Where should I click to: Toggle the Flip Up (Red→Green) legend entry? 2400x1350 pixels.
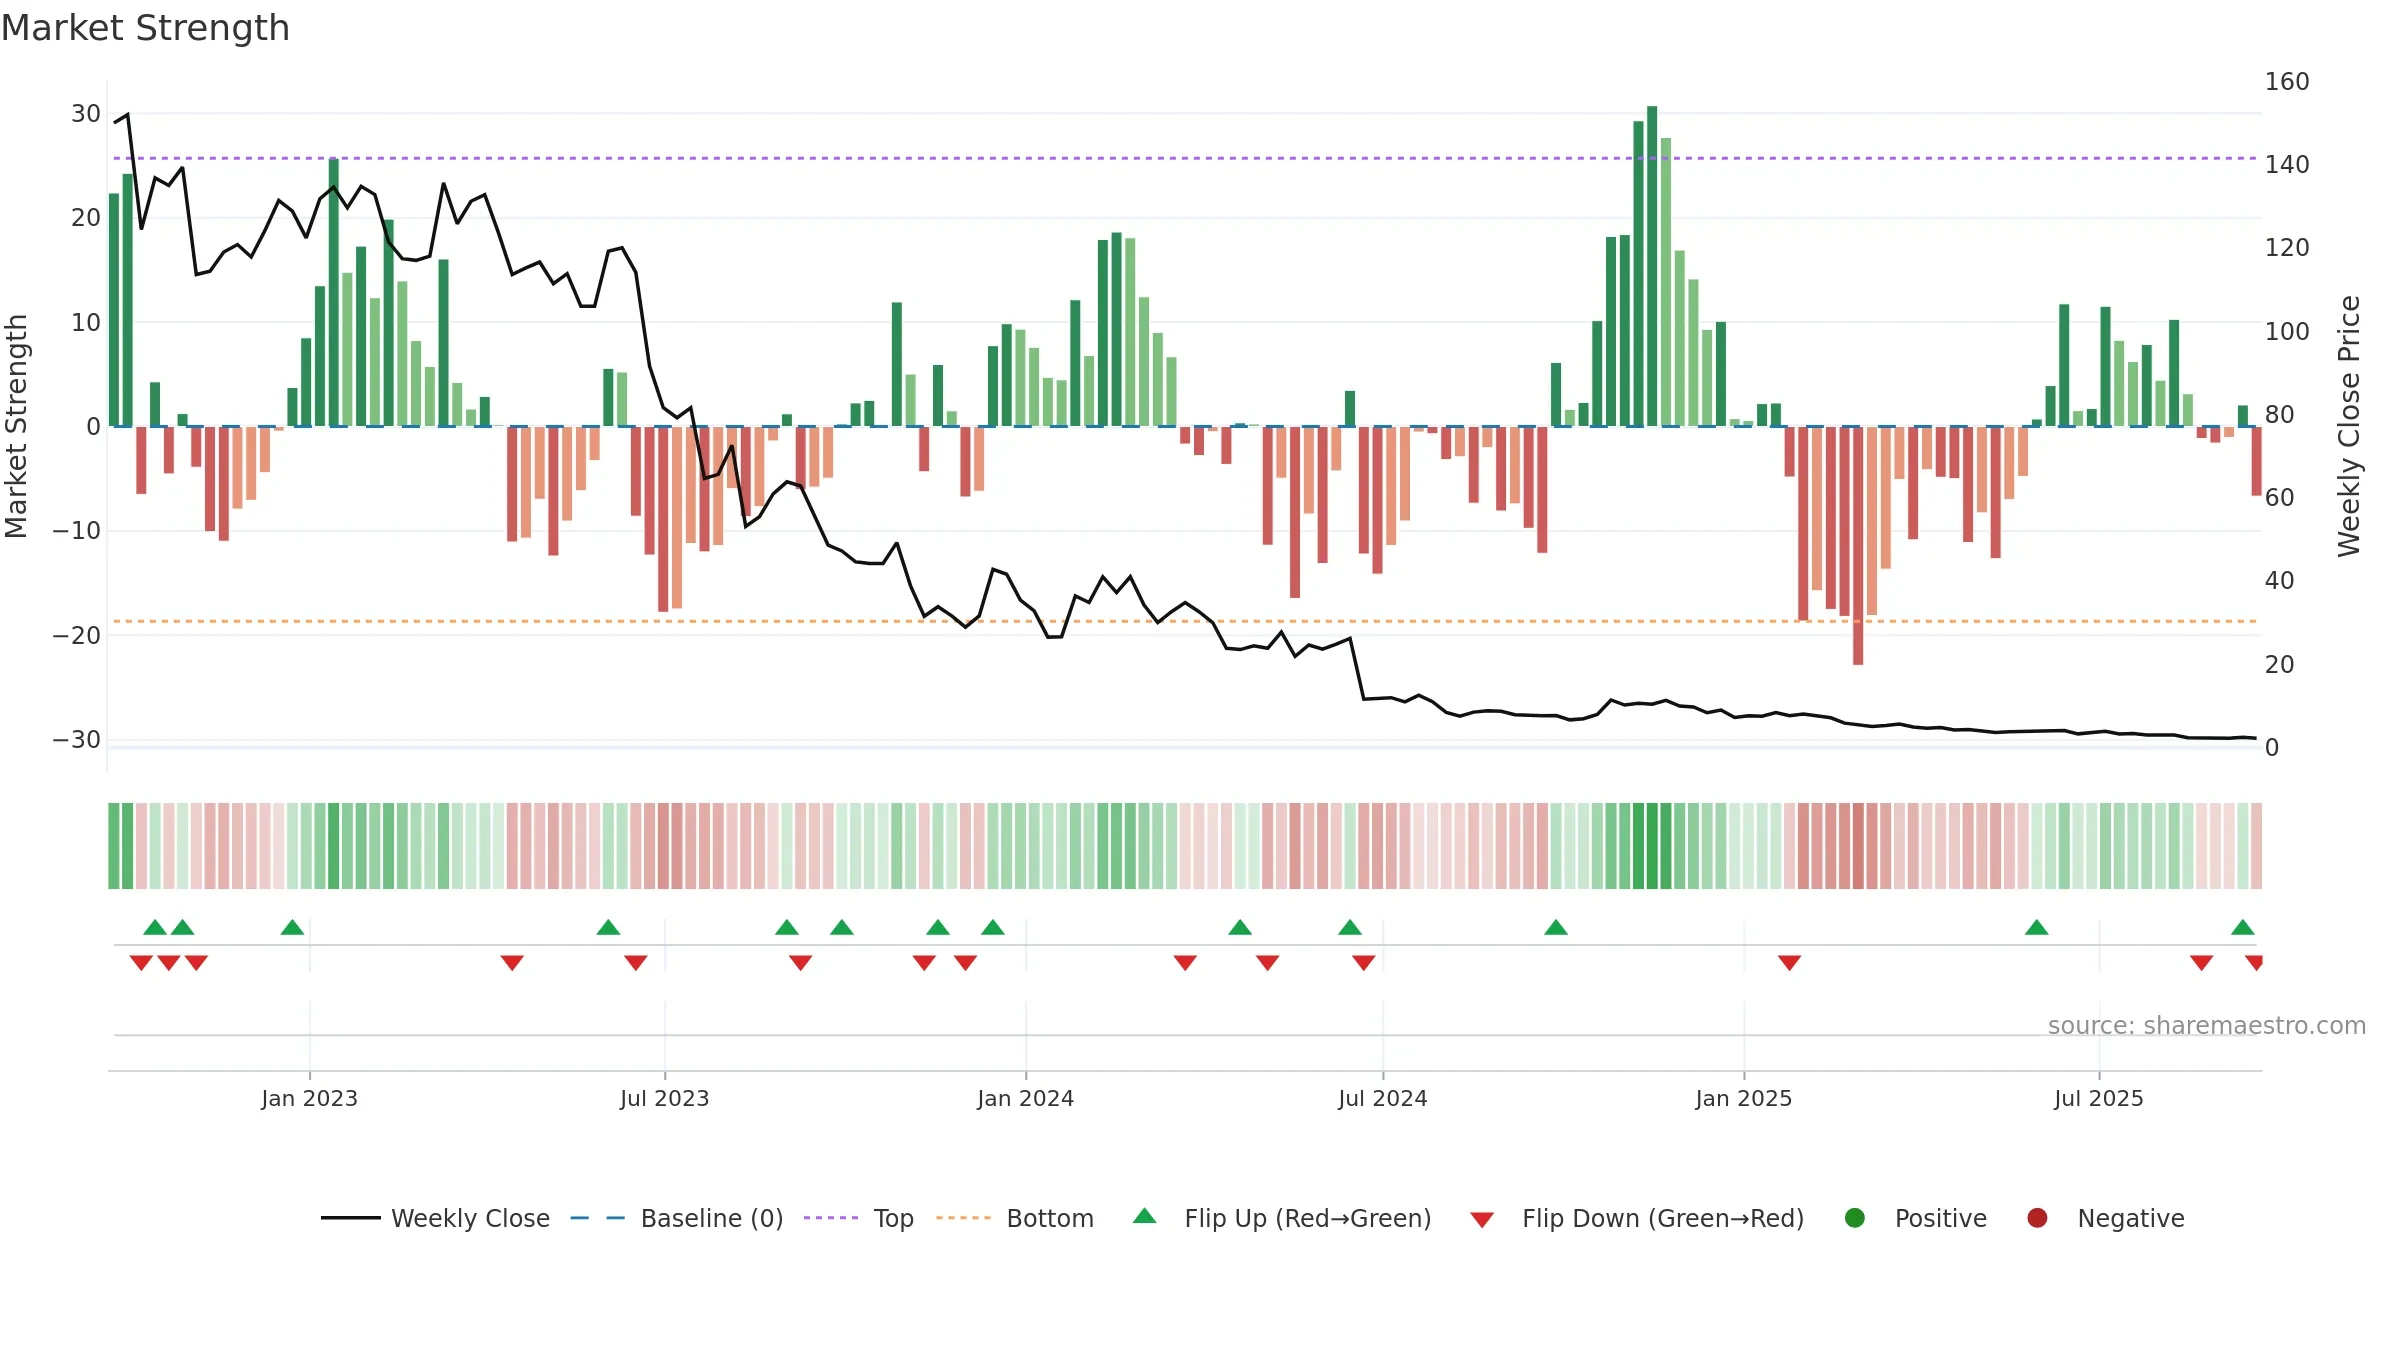click(x=1282, y=1218)
